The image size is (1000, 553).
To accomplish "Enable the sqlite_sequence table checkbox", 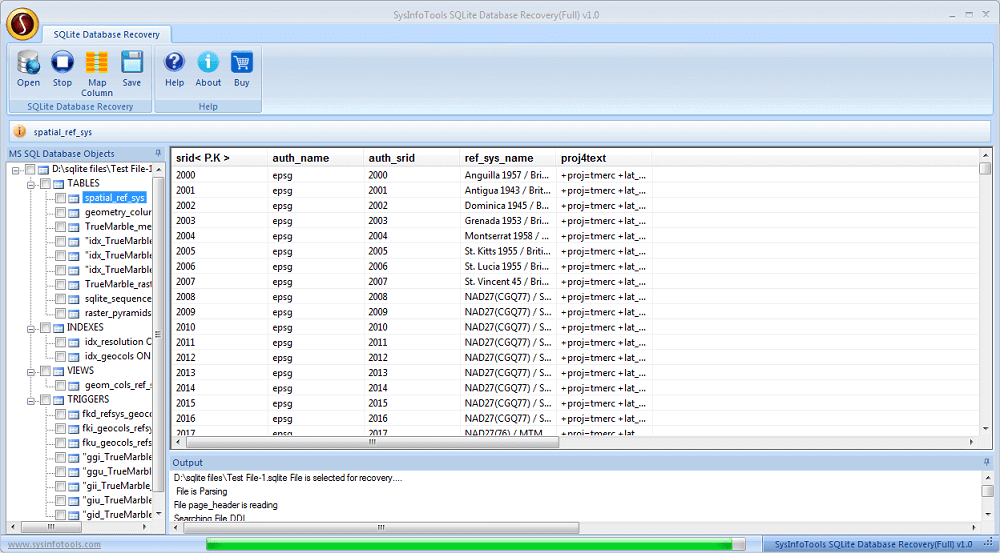I will [x=62, y=299].
